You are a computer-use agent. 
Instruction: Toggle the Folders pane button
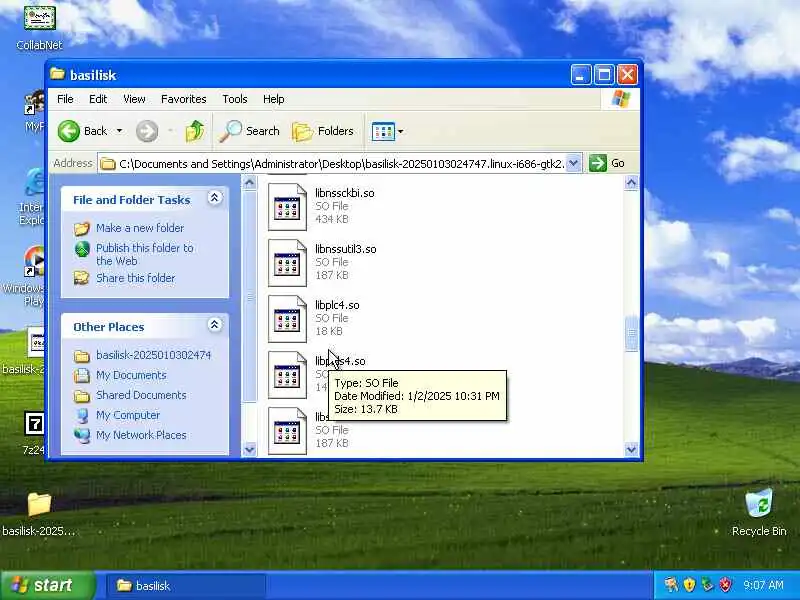(x=323, y=131)
